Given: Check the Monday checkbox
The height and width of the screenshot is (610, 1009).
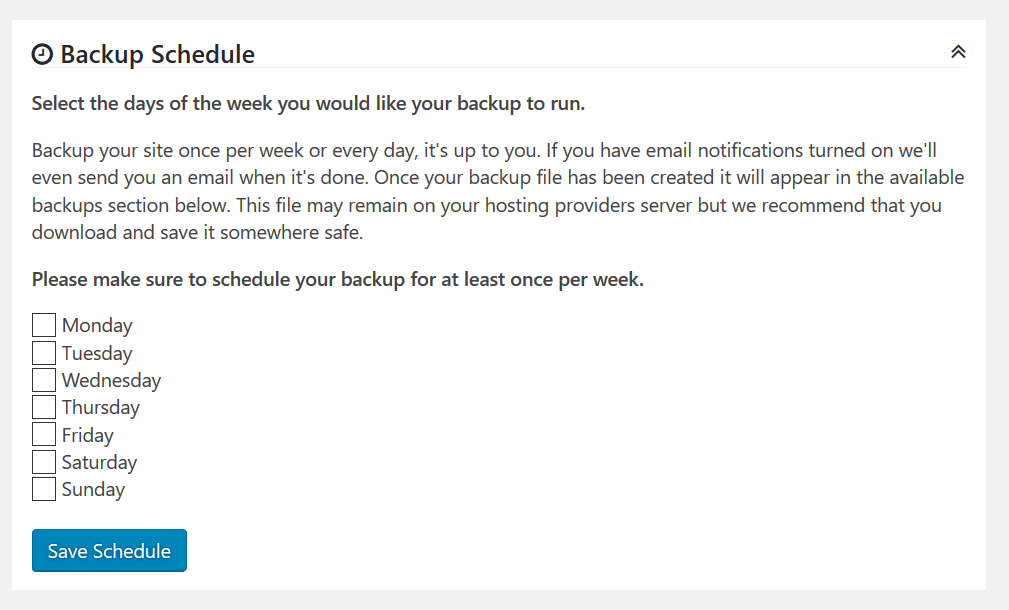Looking at the screenshot, I should coord(44,325).
